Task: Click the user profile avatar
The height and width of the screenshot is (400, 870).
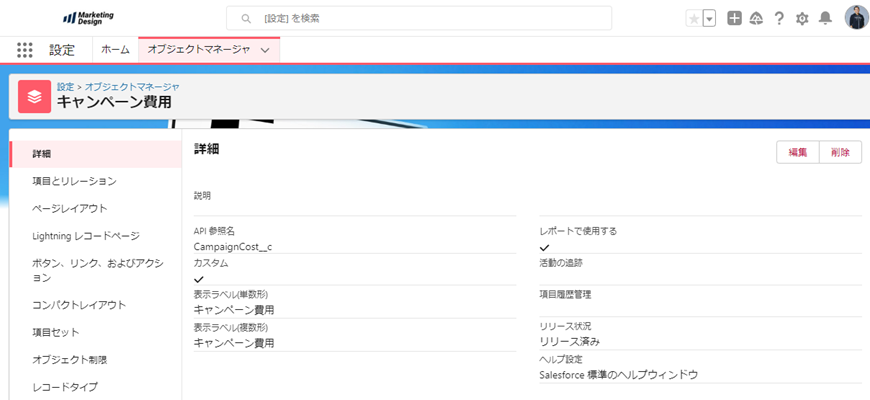Action: (856, 18)
